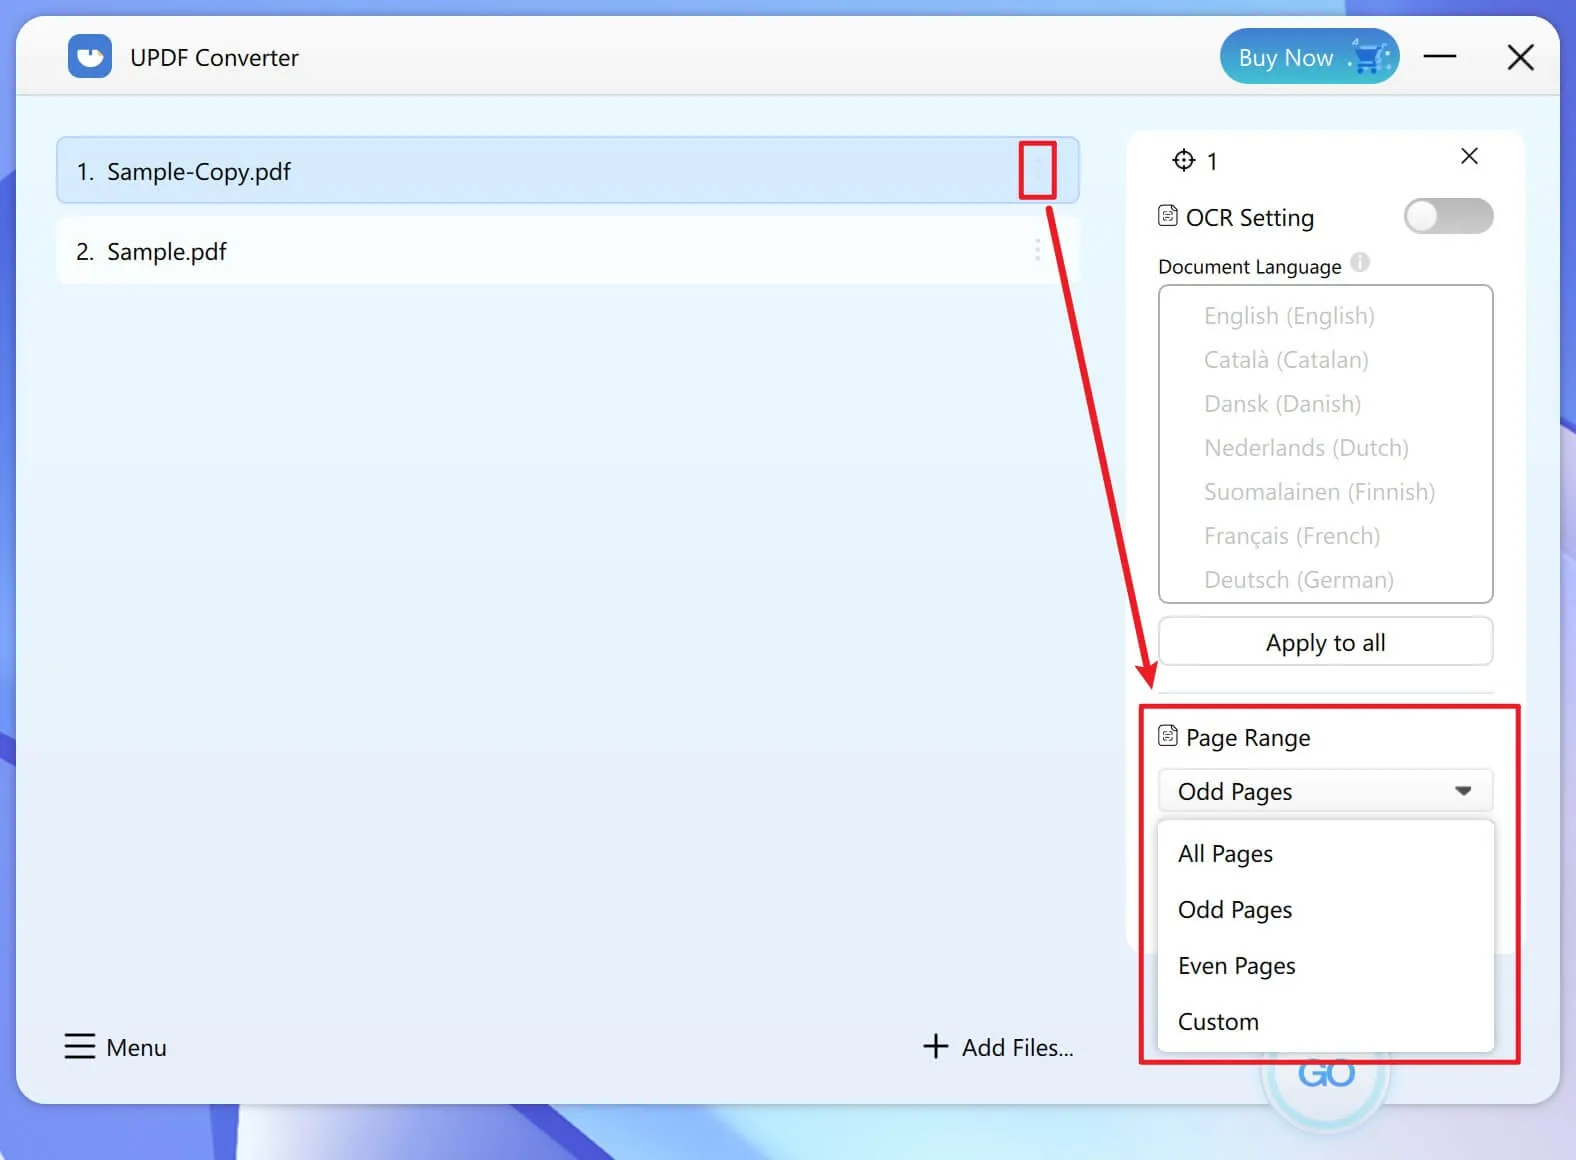Select Dansk (Danish) in the language list
The image size is (1576, 1160).
[1282, 404]
